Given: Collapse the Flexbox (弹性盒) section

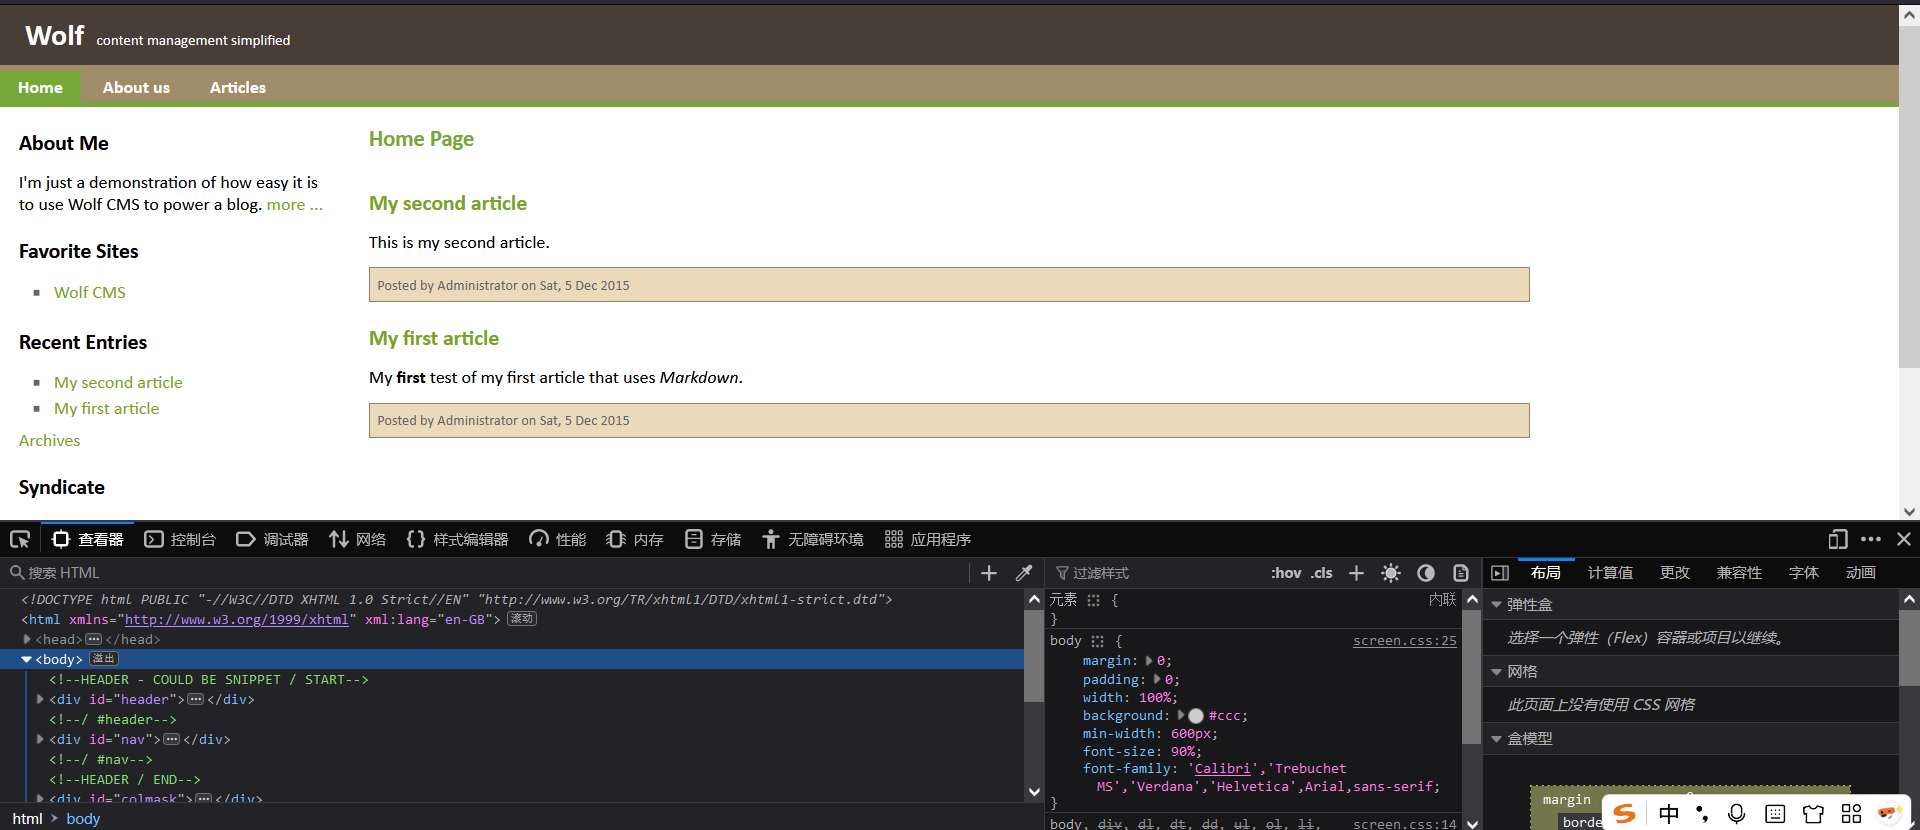Looking at the screenshot, I should [x=1497, y=605].
